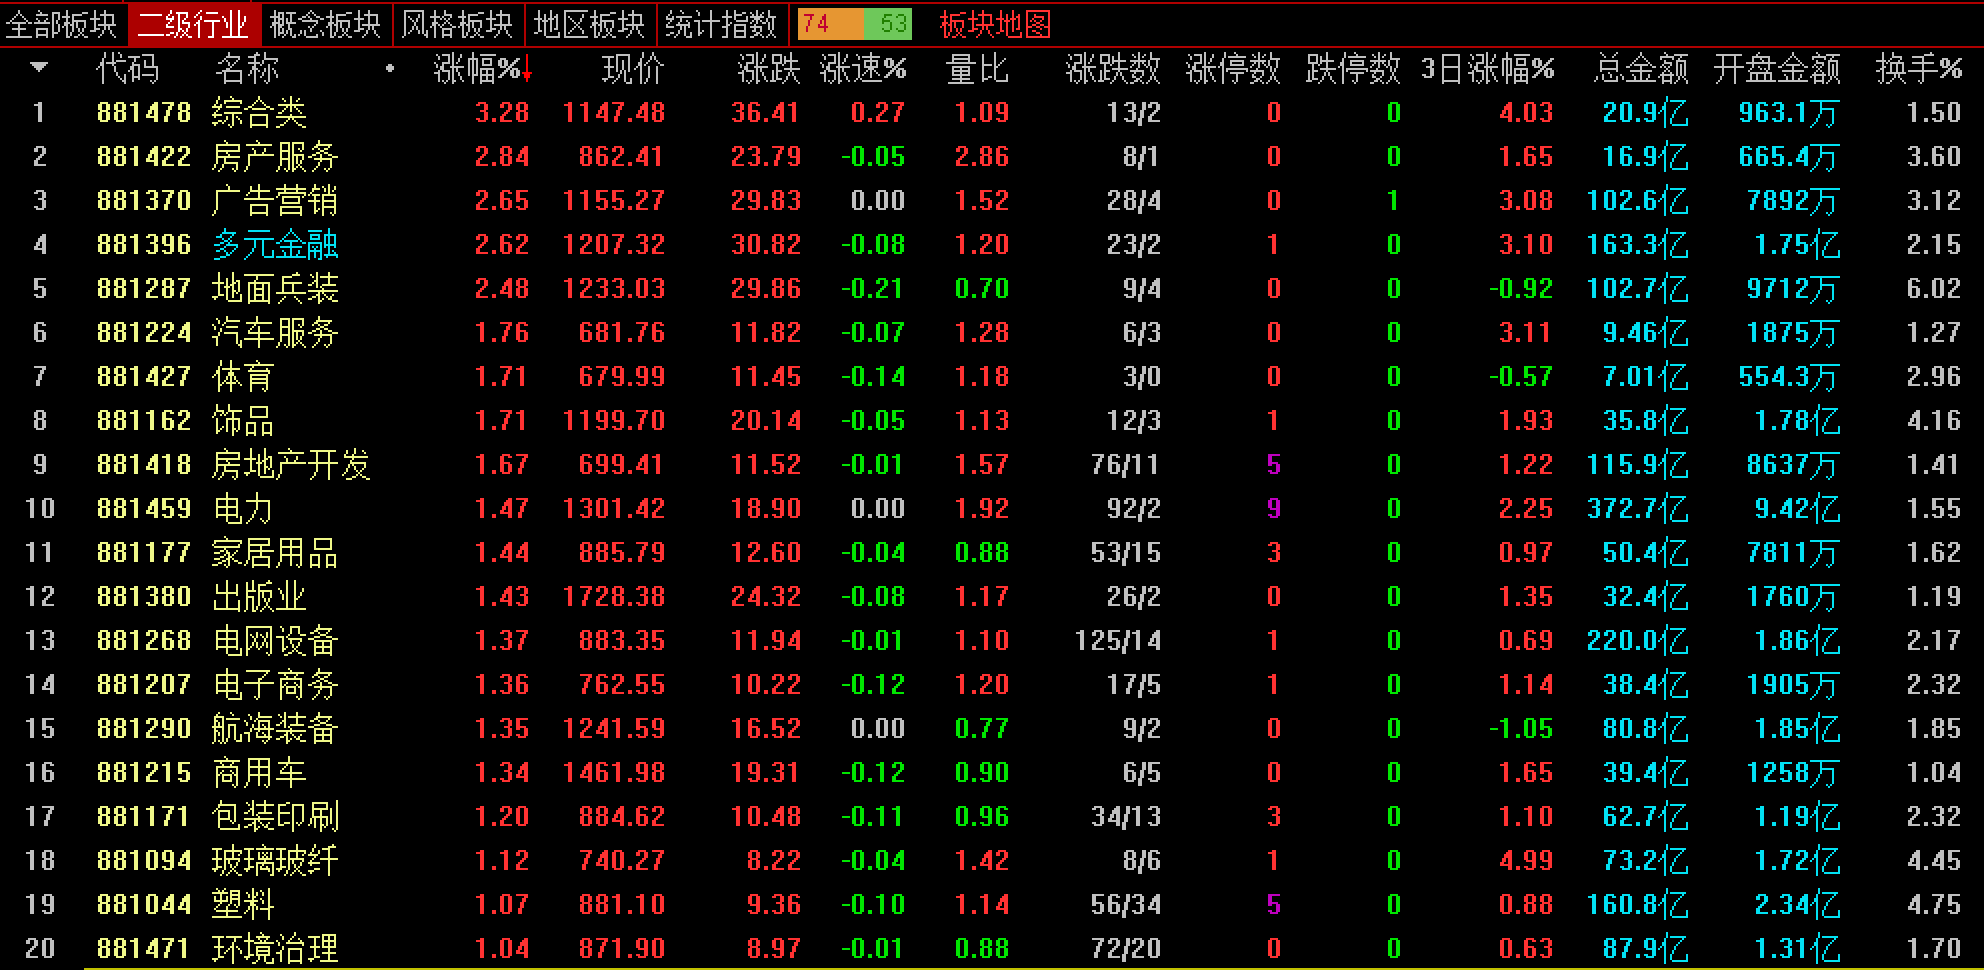This screenshot has width=1984, height=970.
Task: Click 量比 value 2.86 in 房产服务 row
Action: point(982,156)
